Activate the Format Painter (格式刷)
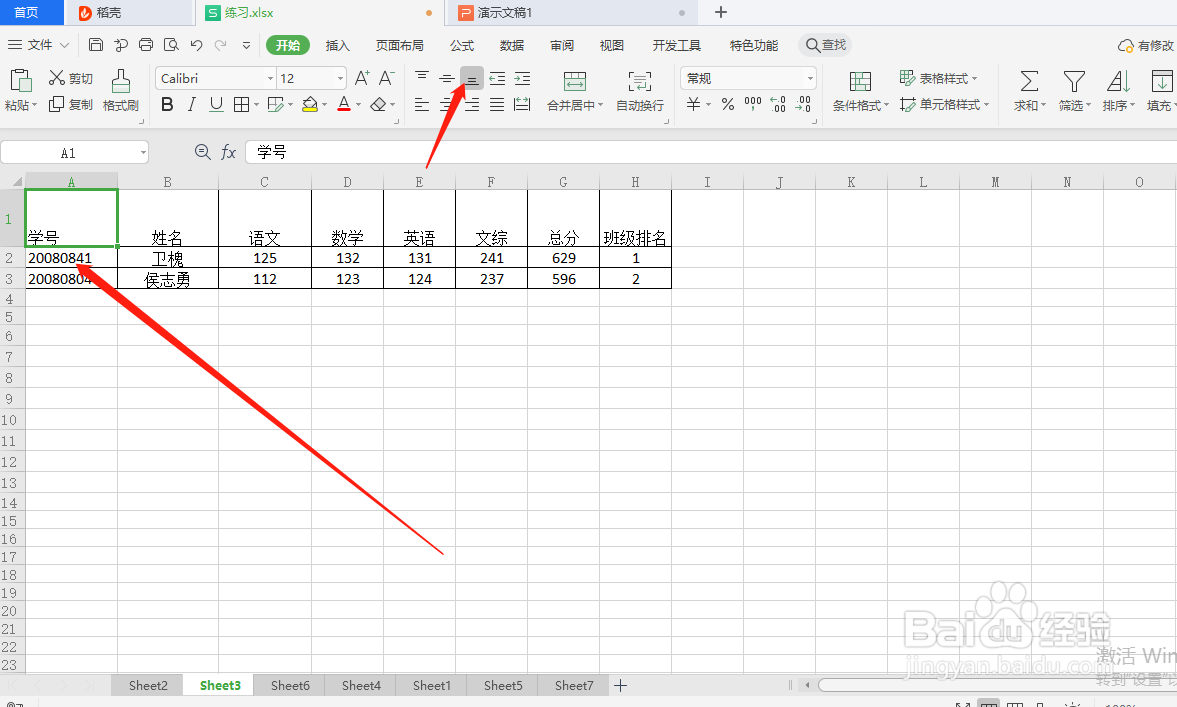Viewport: 1177px width, 707px height. pyautogui.click(x=121, y=91)
